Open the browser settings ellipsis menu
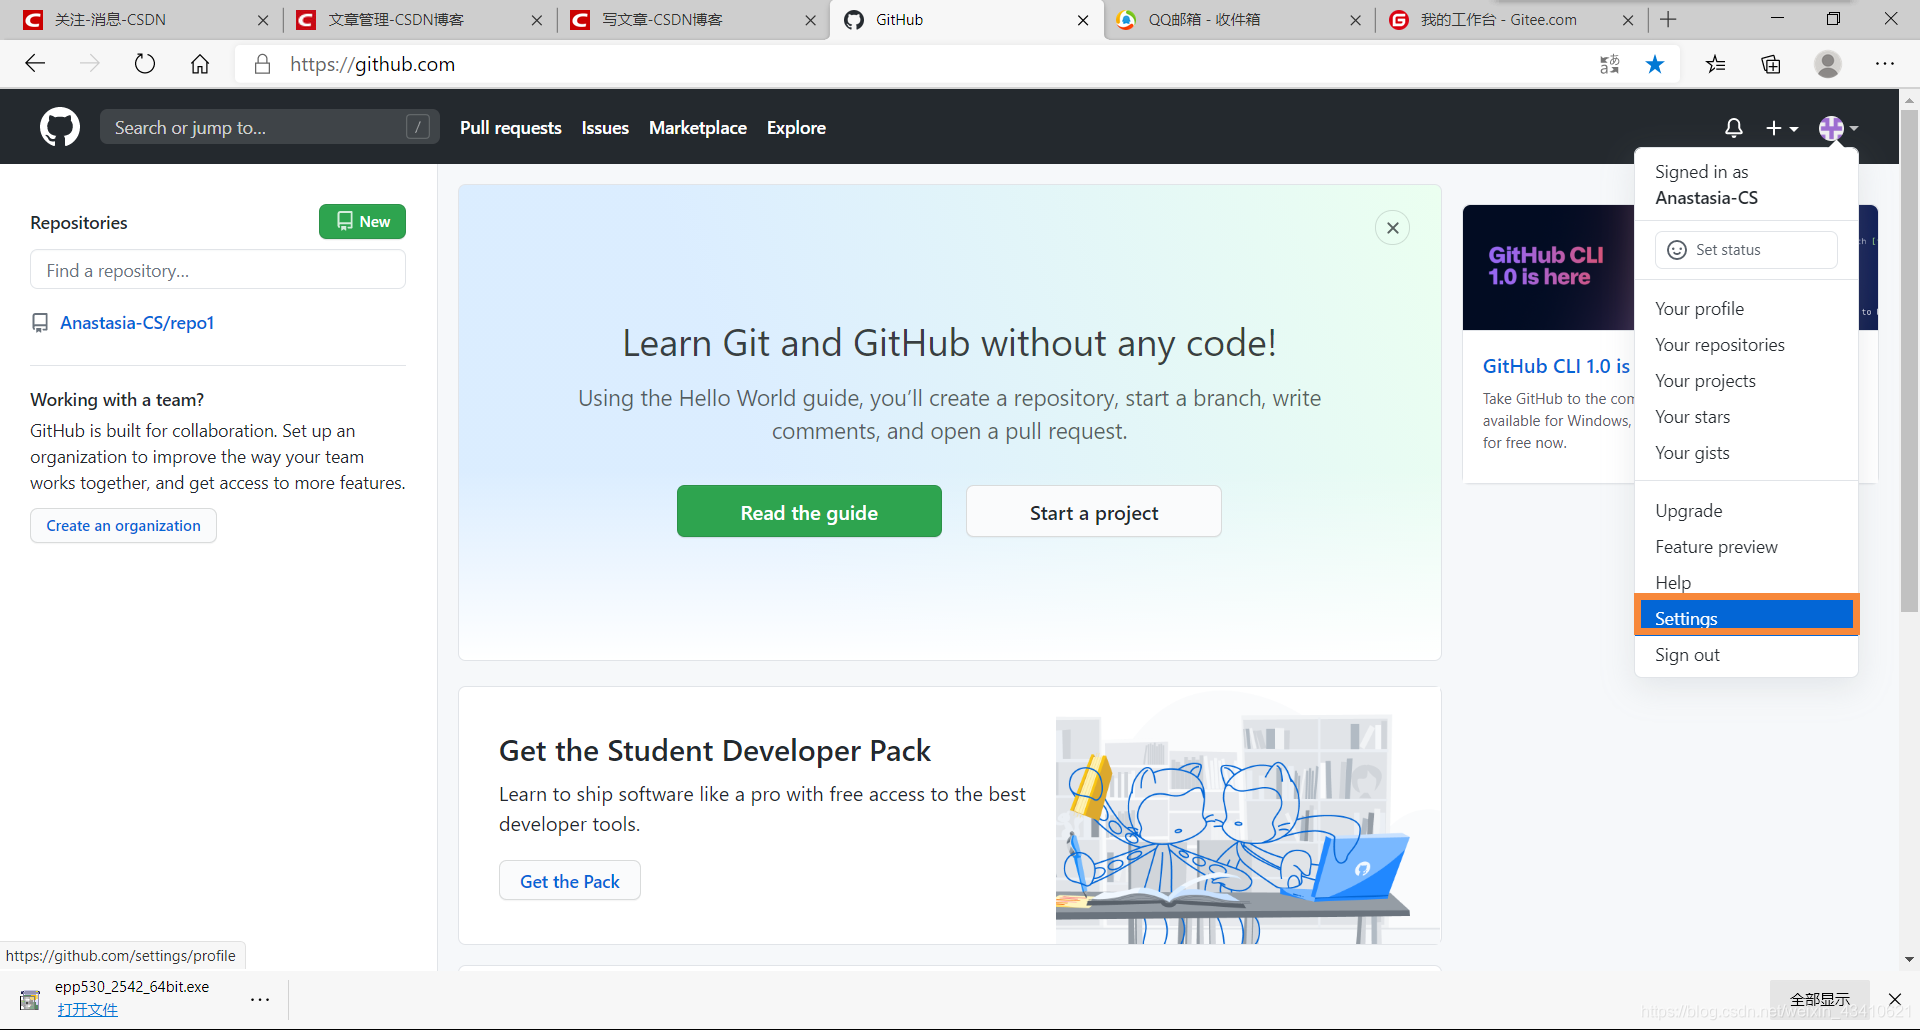 (x=1885, y=64)
